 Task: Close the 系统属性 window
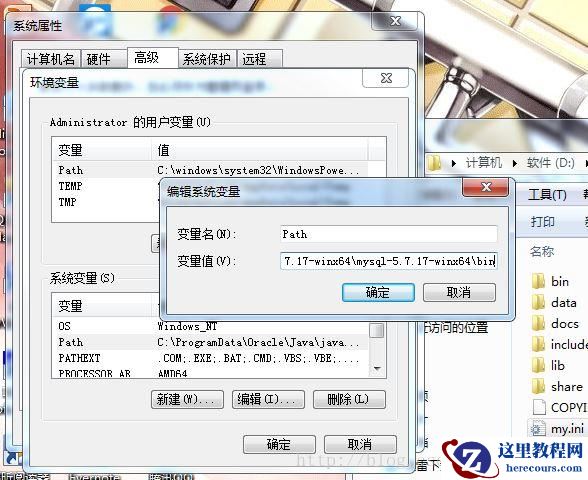395,21
